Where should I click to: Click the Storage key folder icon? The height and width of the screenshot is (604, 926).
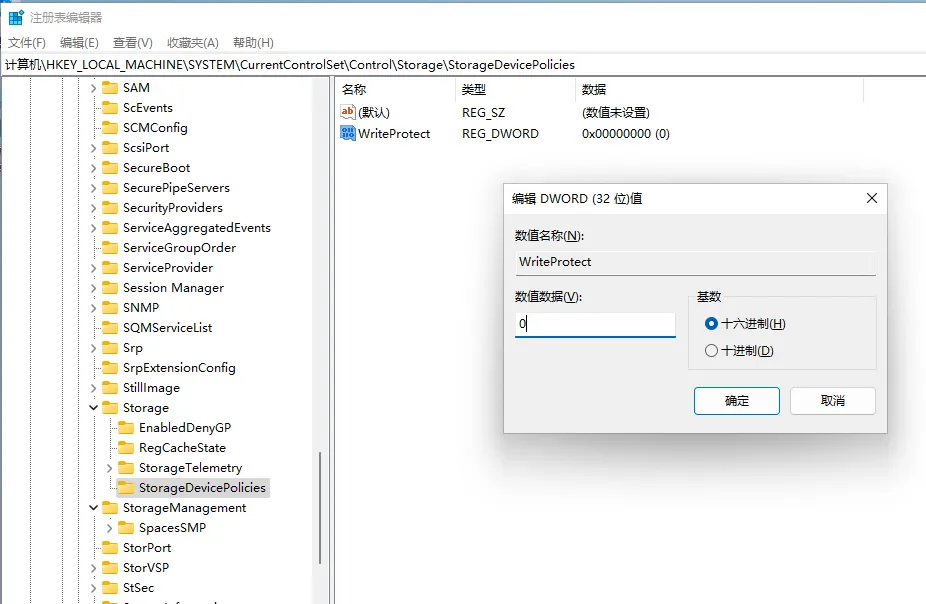pos(110,407)
